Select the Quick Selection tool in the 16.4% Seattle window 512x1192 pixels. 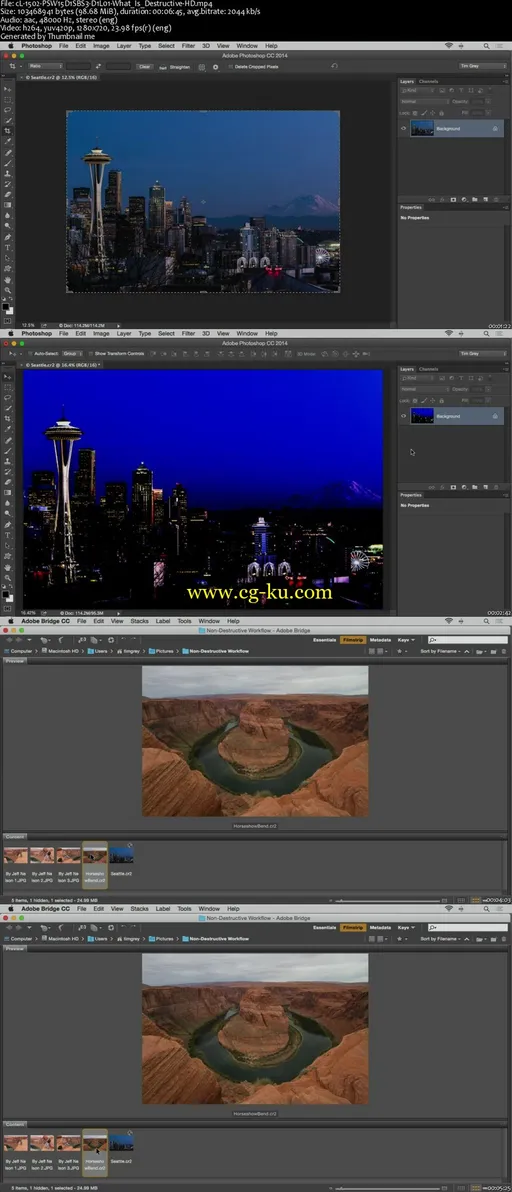coord(8,408)
